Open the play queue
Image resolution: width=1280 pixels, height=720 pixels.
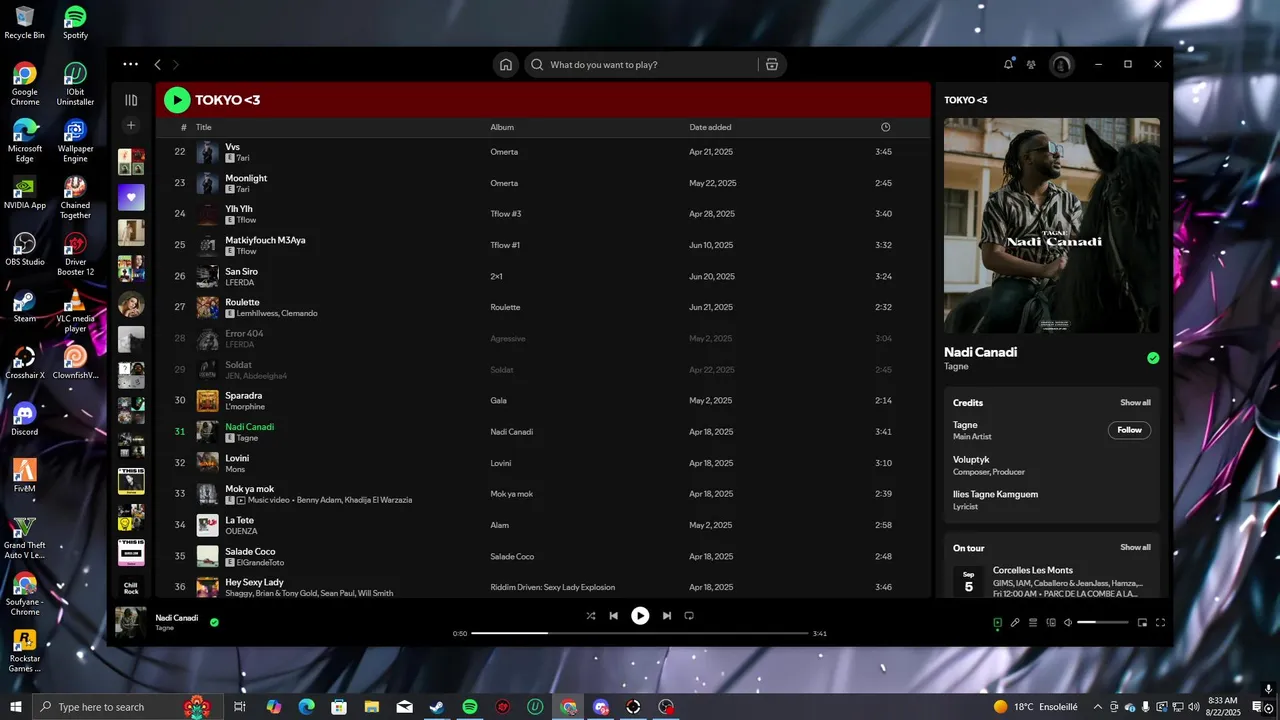coord(1033,623)
